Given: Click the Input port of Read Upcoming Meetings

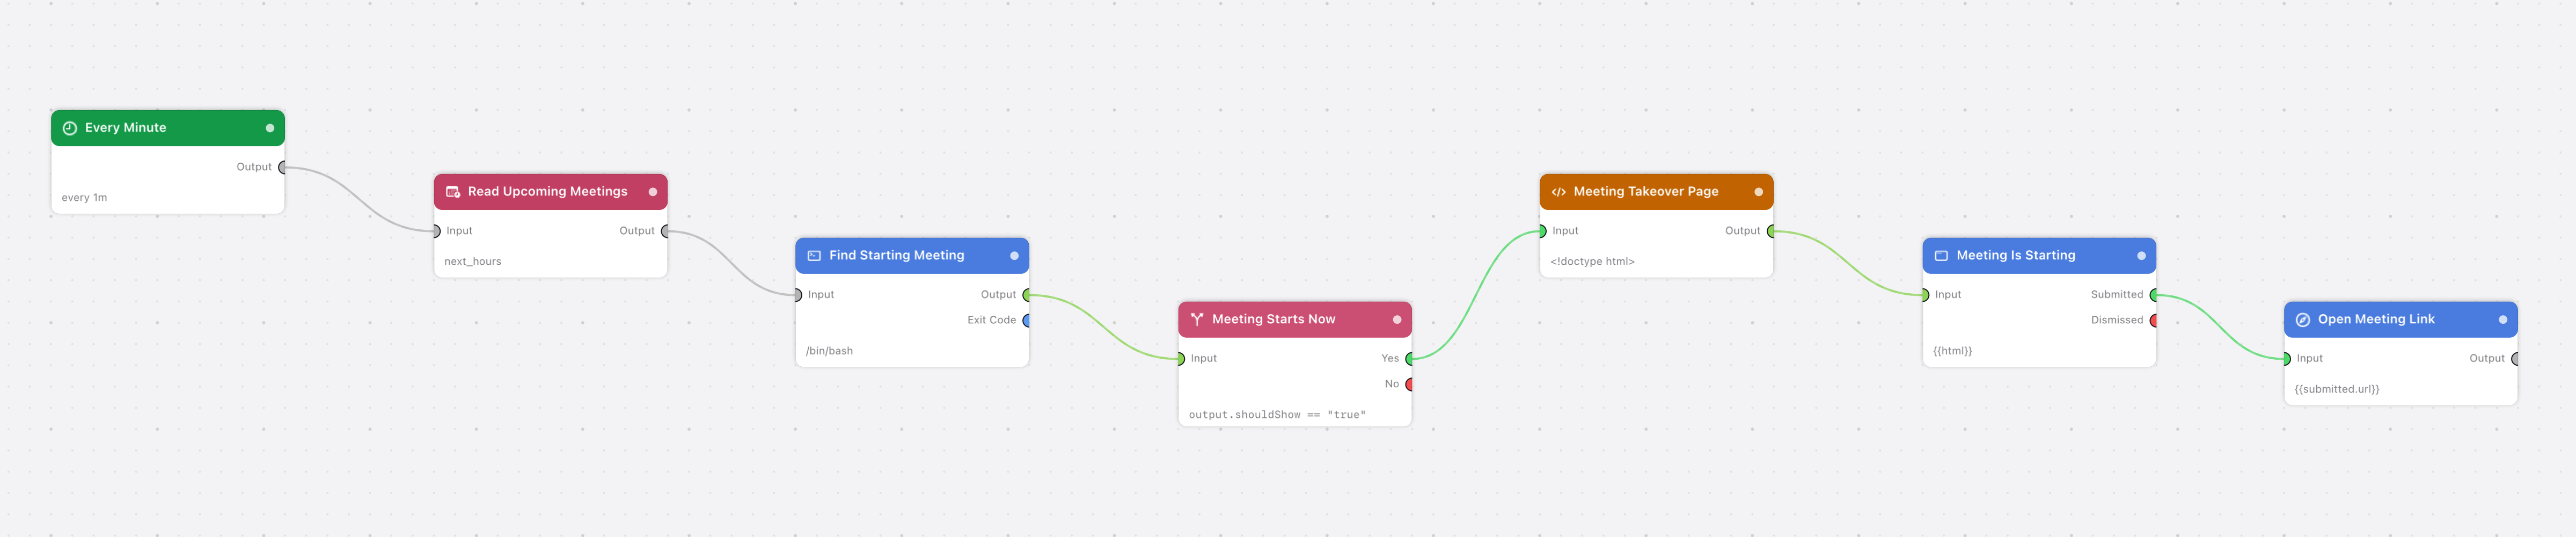Looking at the screenshot, I should 437,232.
